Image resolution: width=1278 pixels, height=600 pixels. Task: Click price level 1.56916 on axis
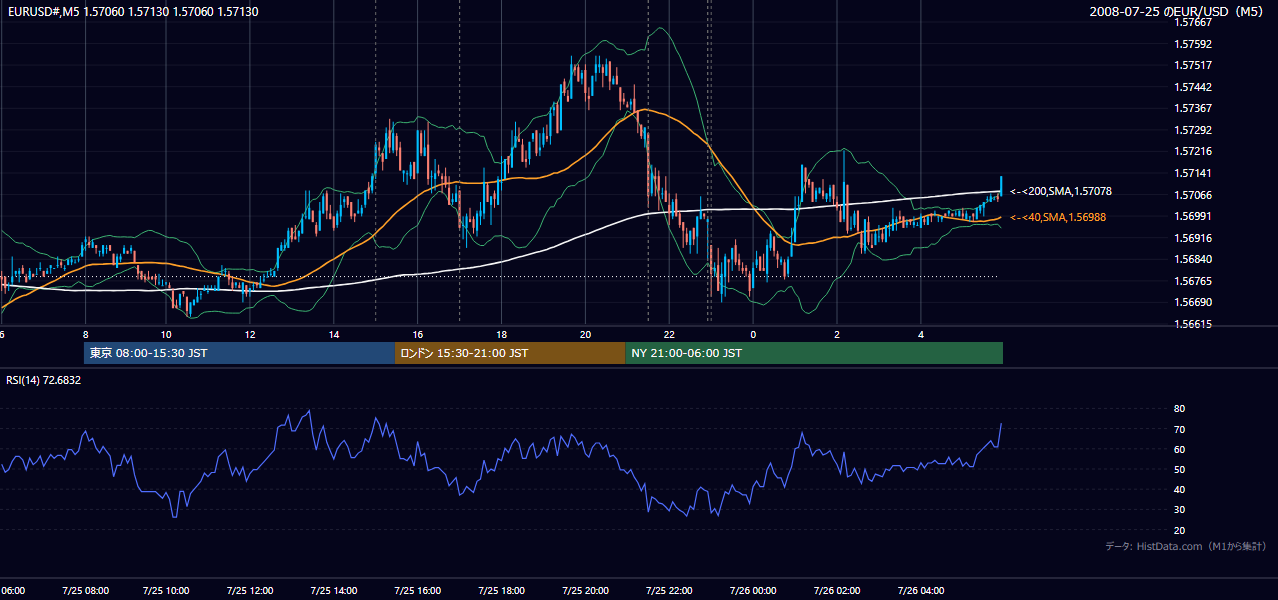coord(1192,238)
